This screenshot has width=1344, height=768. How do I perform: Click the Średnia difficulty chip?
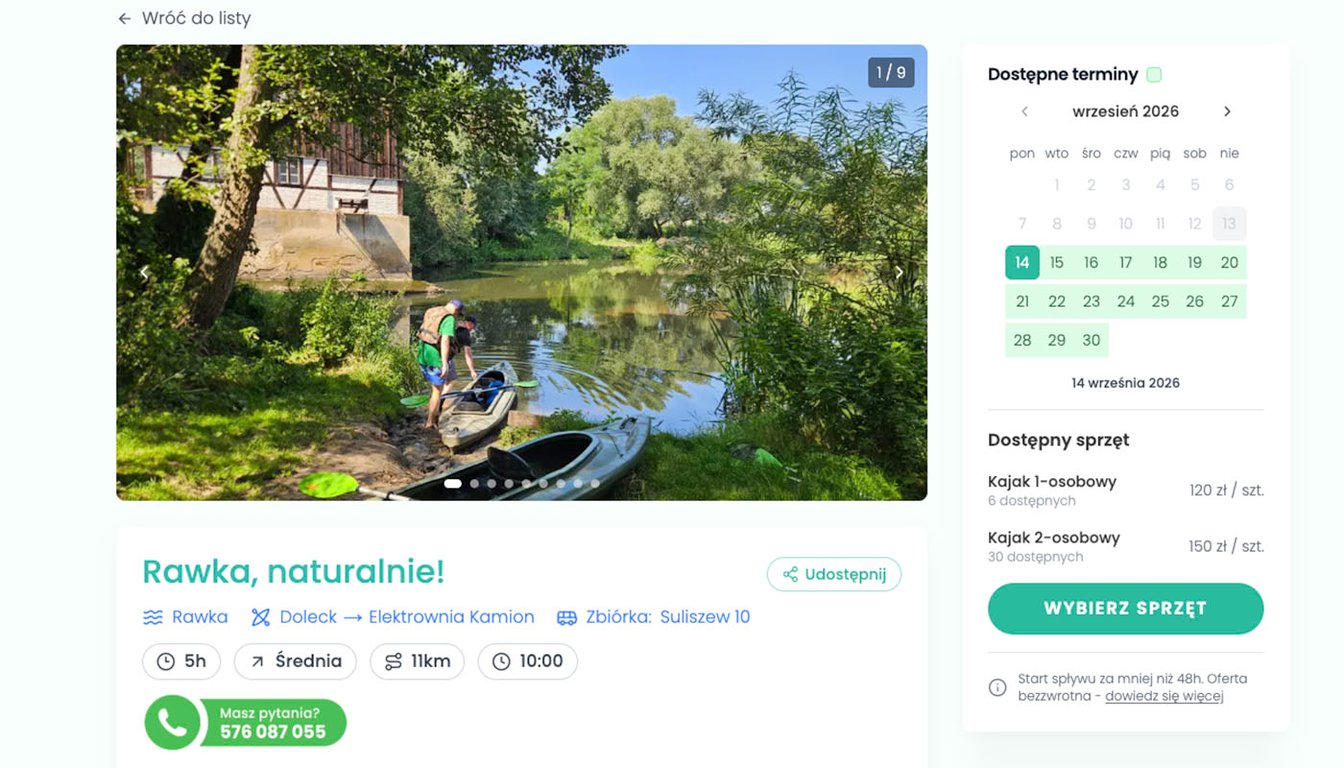point(295,661)
